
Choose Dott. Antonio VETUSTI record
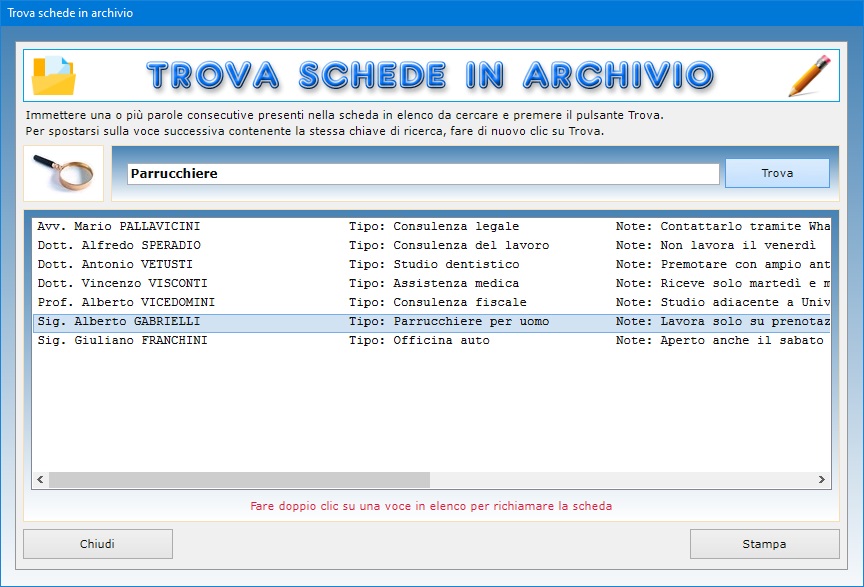119,265
